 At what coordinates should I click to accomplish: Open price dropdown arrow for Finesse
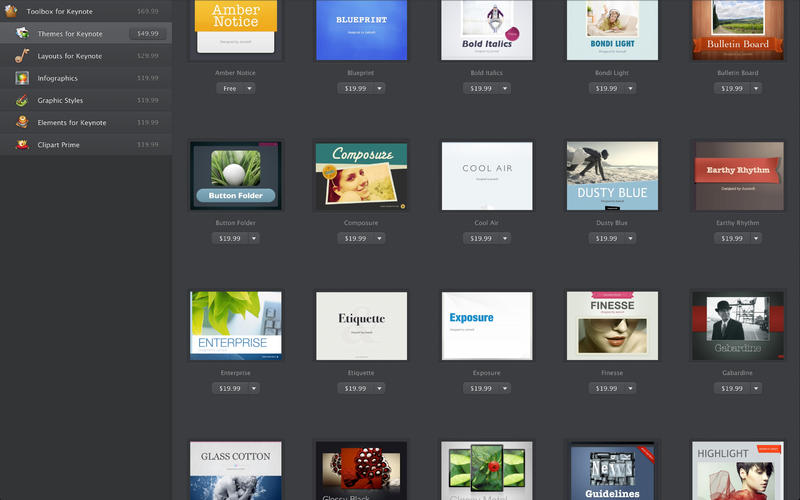[x=631, y=388]
